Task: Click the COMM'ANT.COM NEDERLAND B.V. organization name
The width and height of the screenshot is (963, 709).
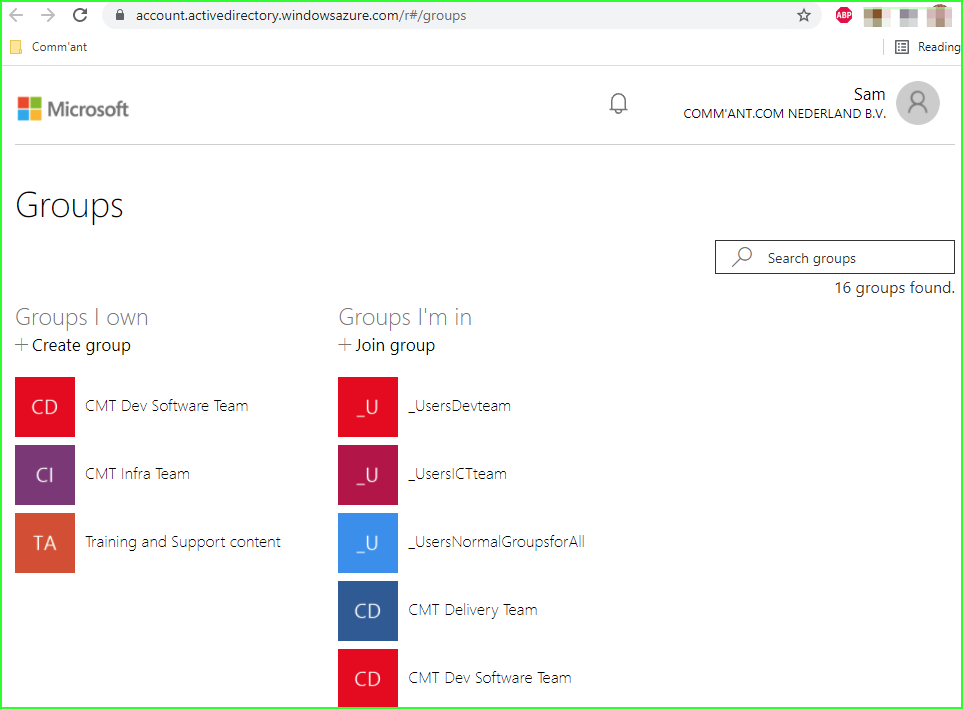Action: (x=784, y=114)
